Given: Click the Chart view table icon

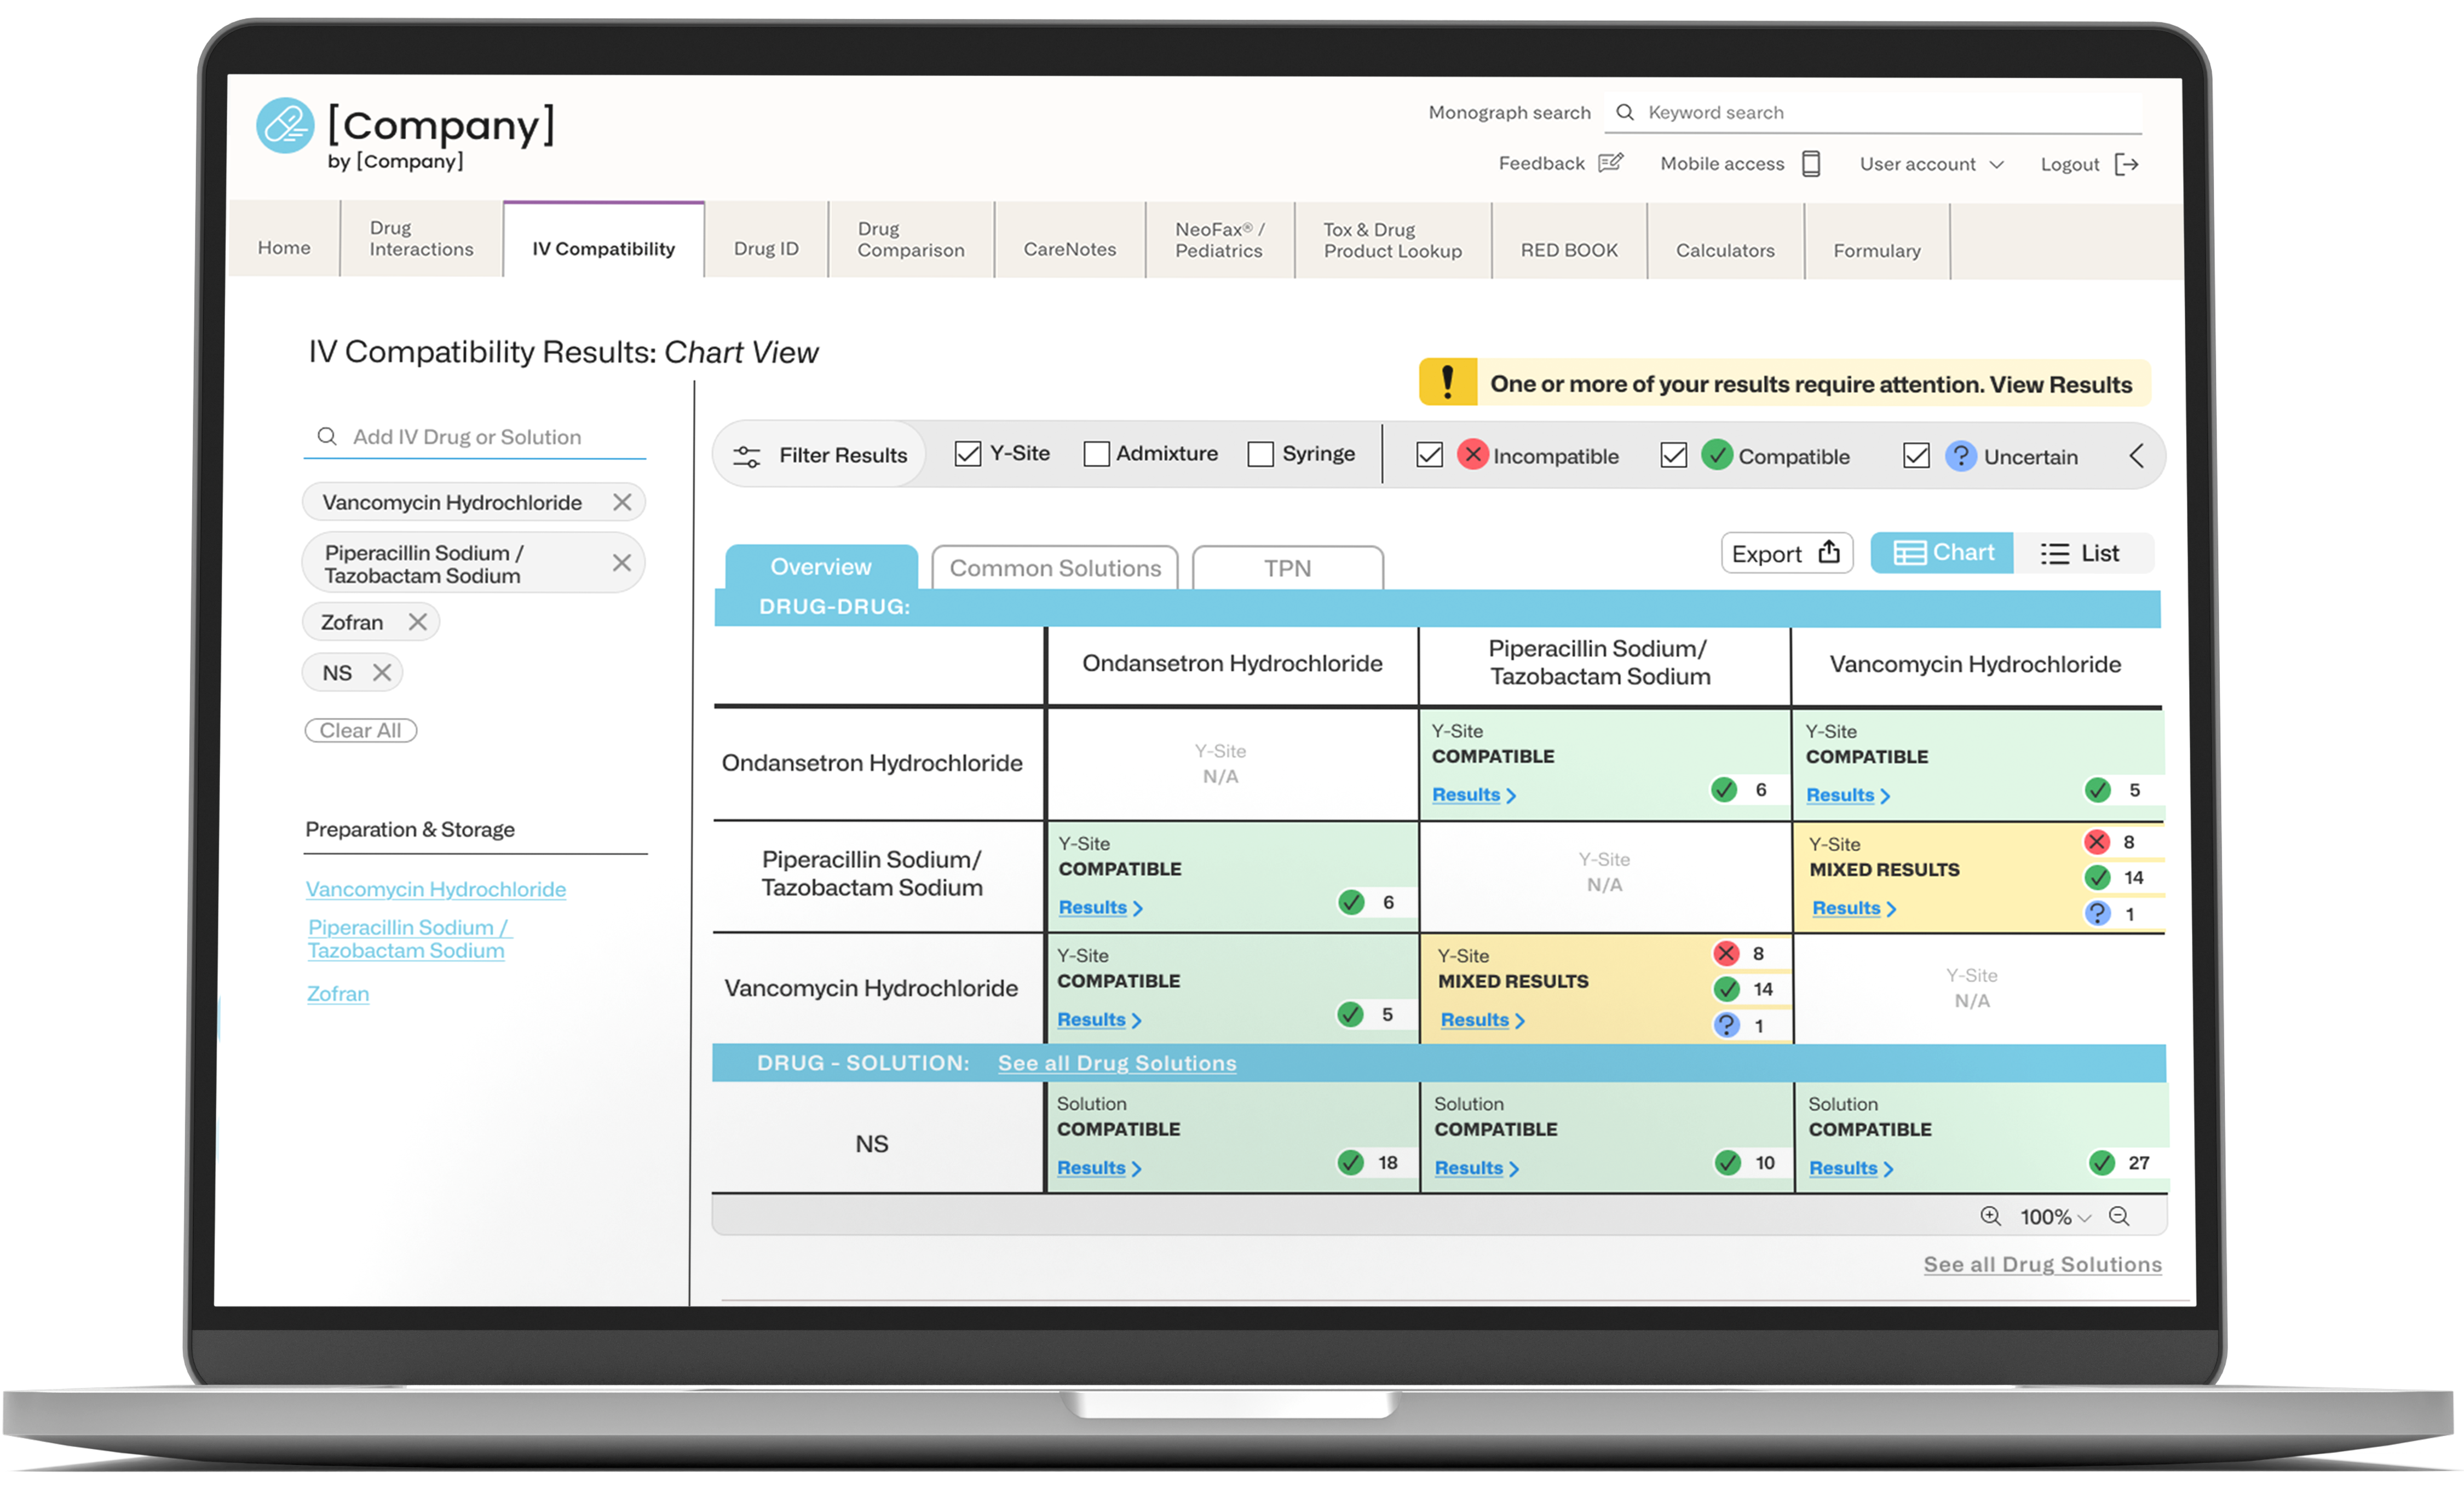Looking at the screenshot, I should [1909, 553].
